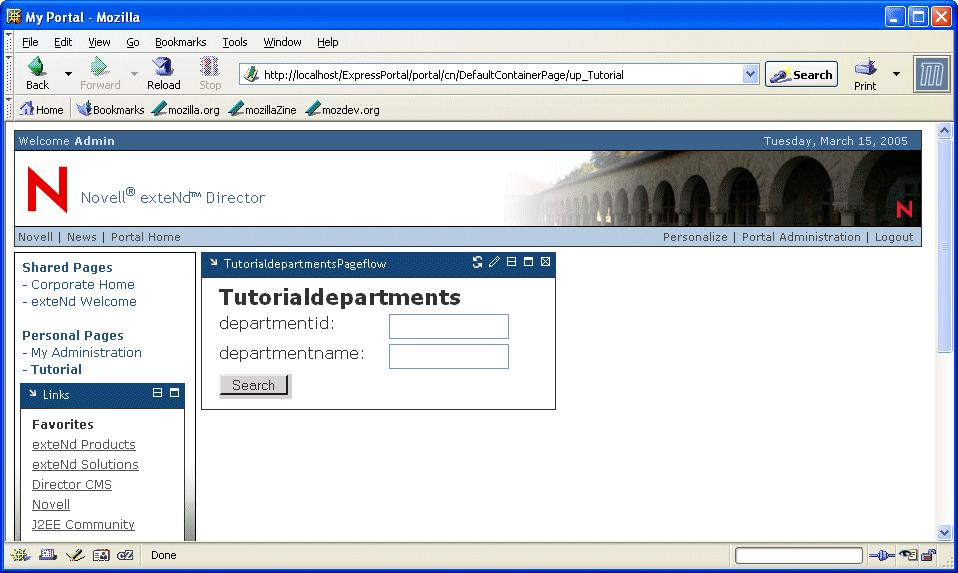Click the page scrollbar down arrow
This screenshot has width=958, height=573.
[945, 532]
